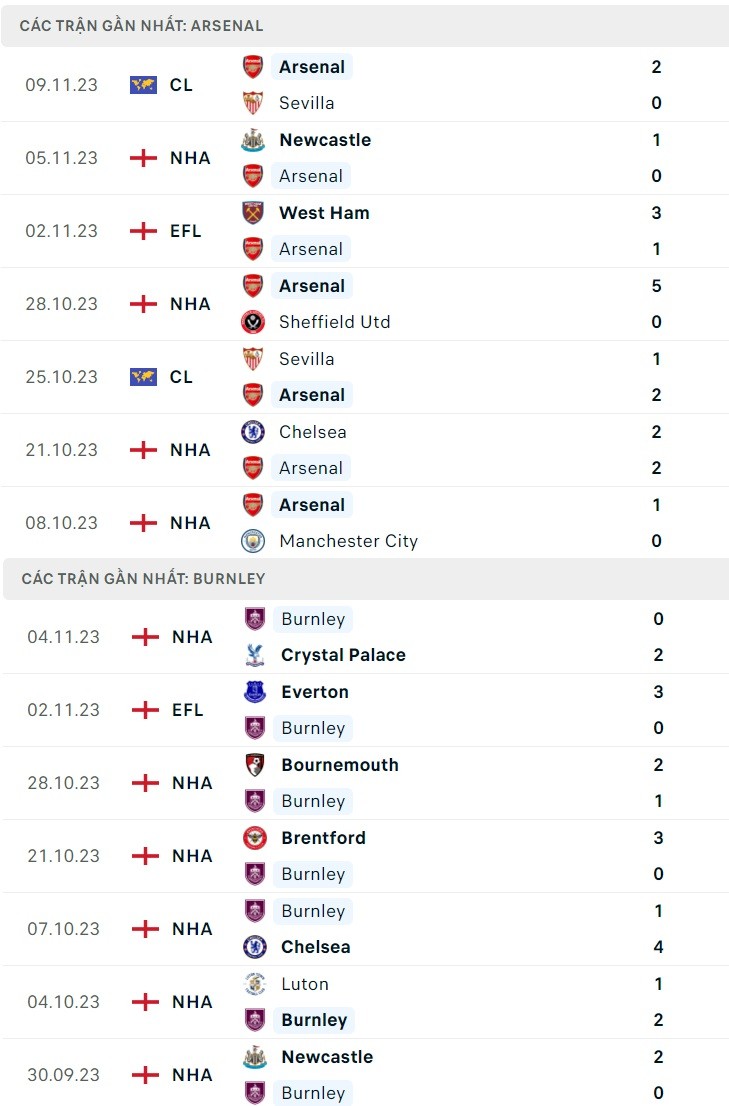Click the Everton club crest

255,692
